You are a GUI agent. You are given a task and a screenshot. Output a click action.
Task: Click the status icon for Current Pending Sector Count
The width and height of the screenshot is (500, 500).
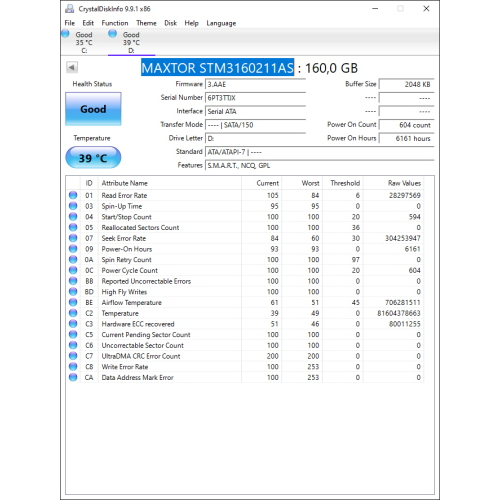point(73,334)
